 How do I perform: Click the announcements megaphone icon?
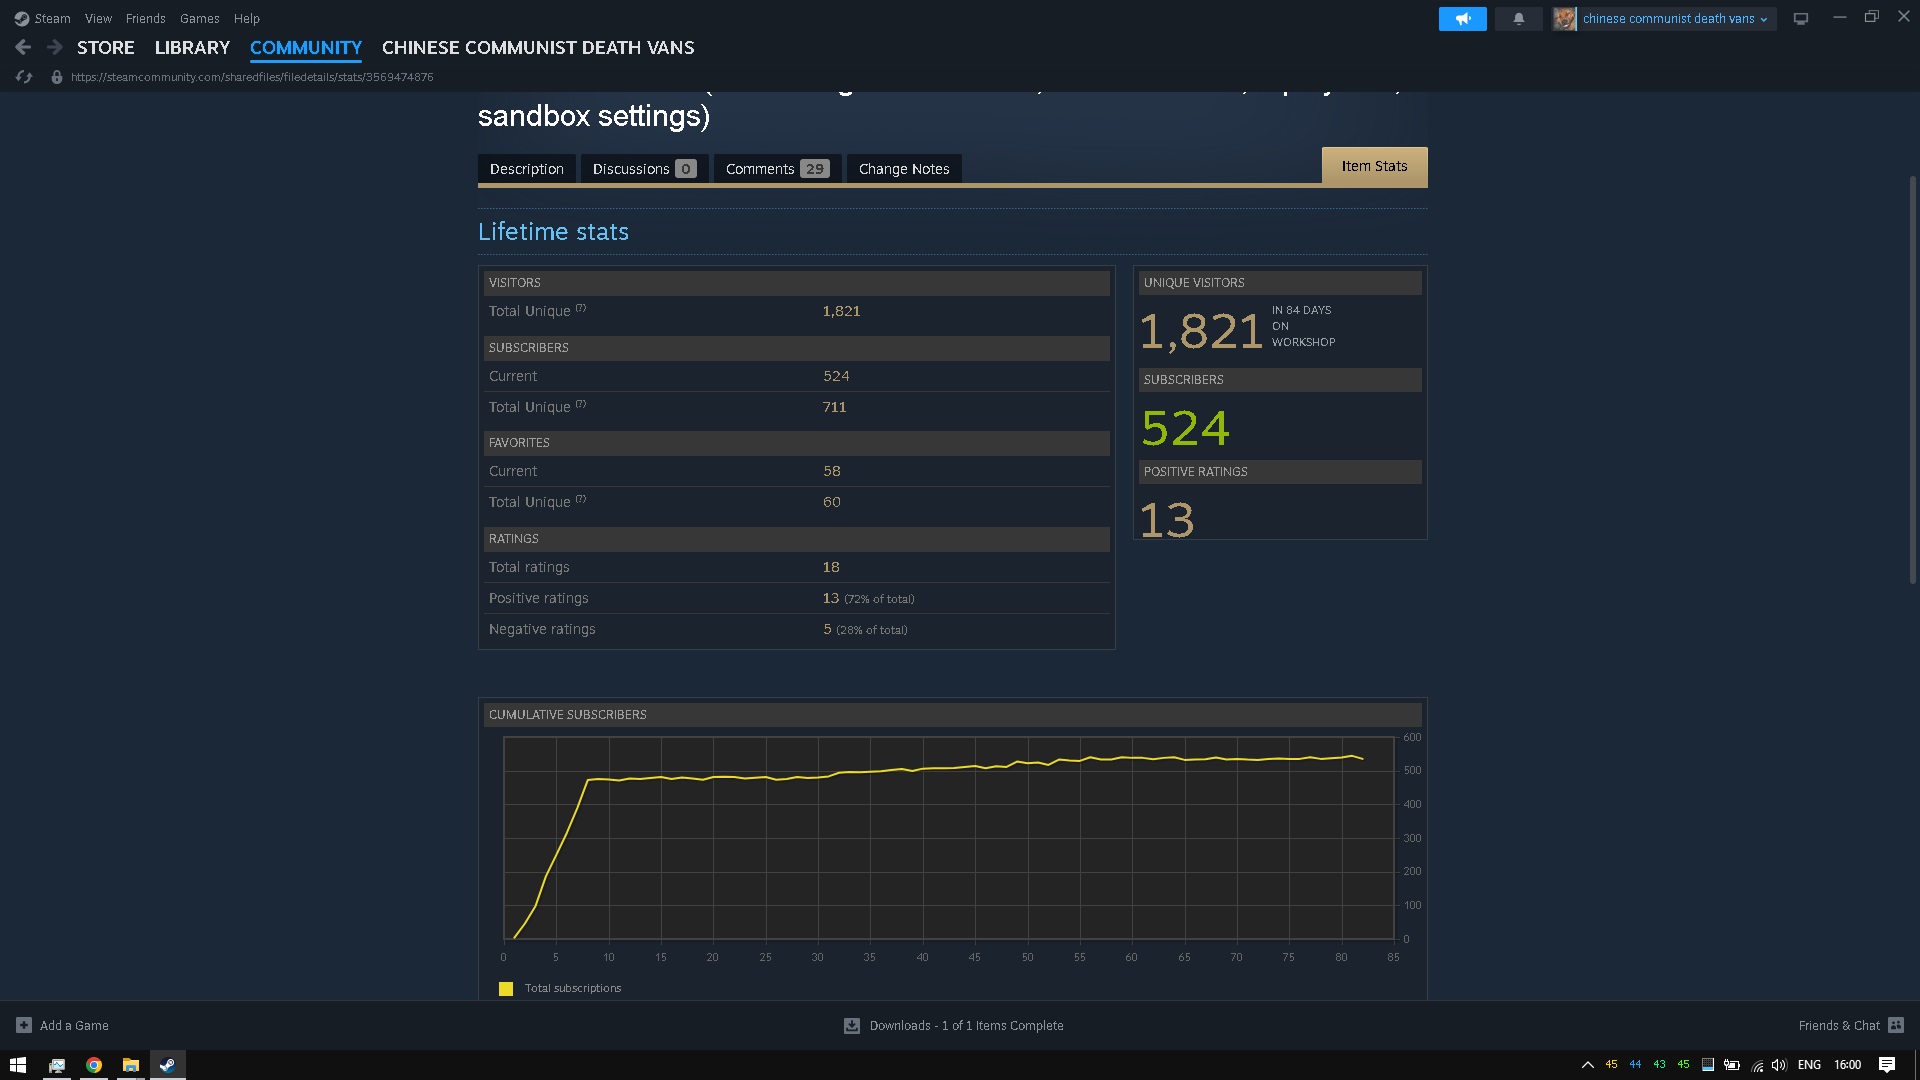[x=1462, y=19]
